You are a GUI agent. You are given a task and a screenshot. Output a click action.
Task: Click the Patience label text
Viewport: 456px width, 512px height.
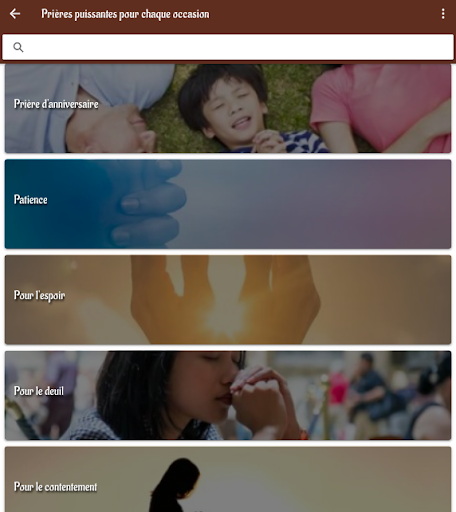click(x=31, y=200)
